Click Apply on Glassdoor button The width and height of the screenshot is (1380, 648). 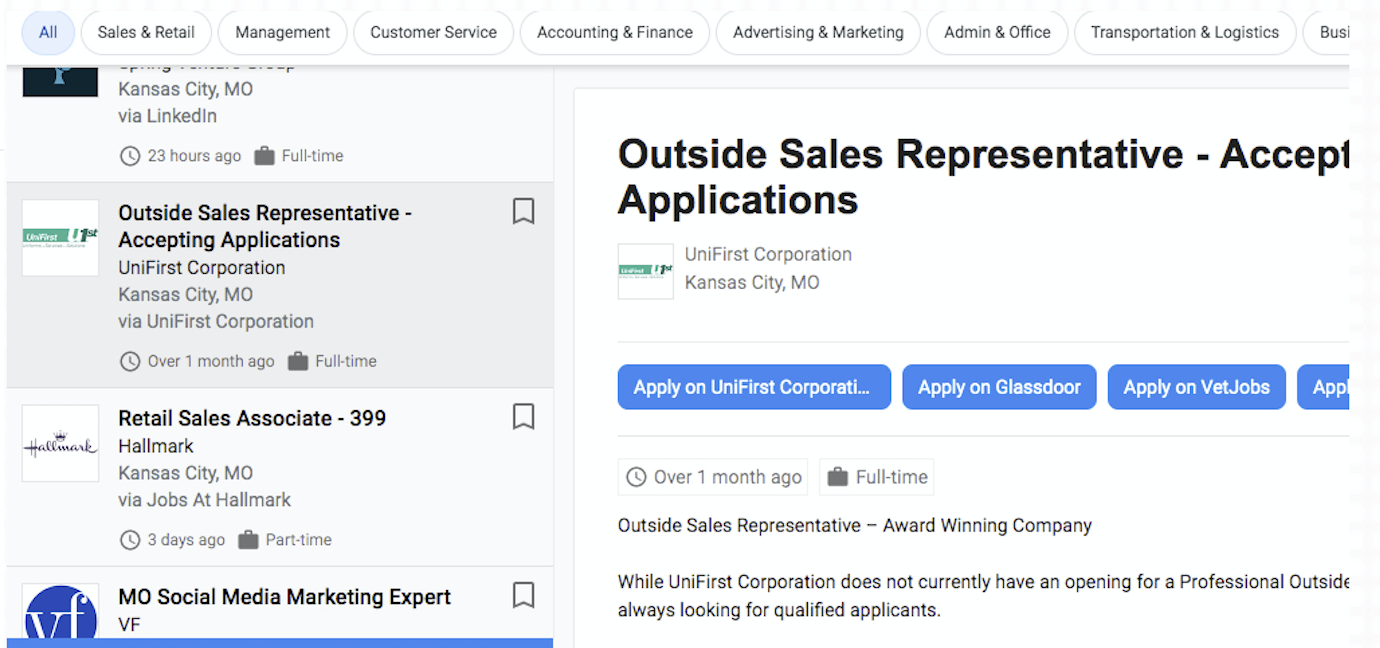[999, 387]
